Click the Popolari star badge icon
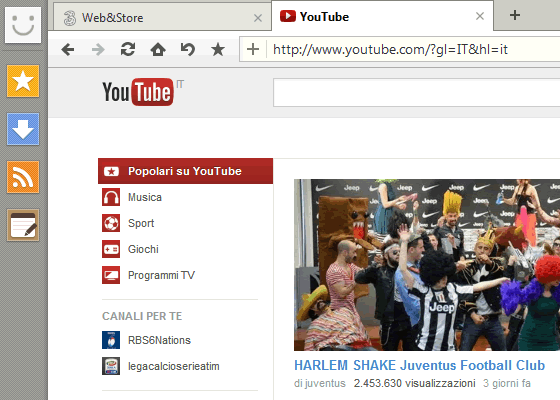The height and width of the screenshot is (400, 560). (111, 171)
